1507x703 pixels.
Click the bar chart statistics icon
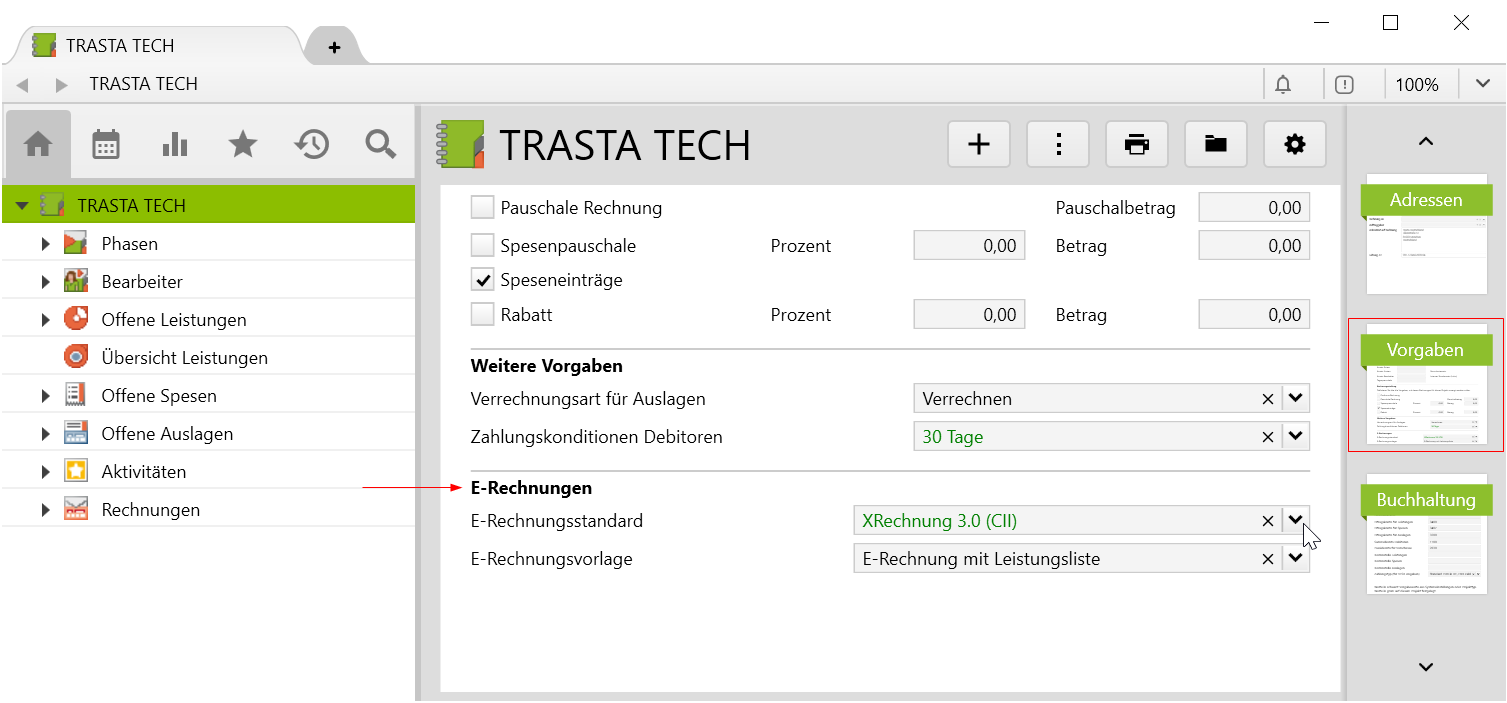[x=174, y=145]
